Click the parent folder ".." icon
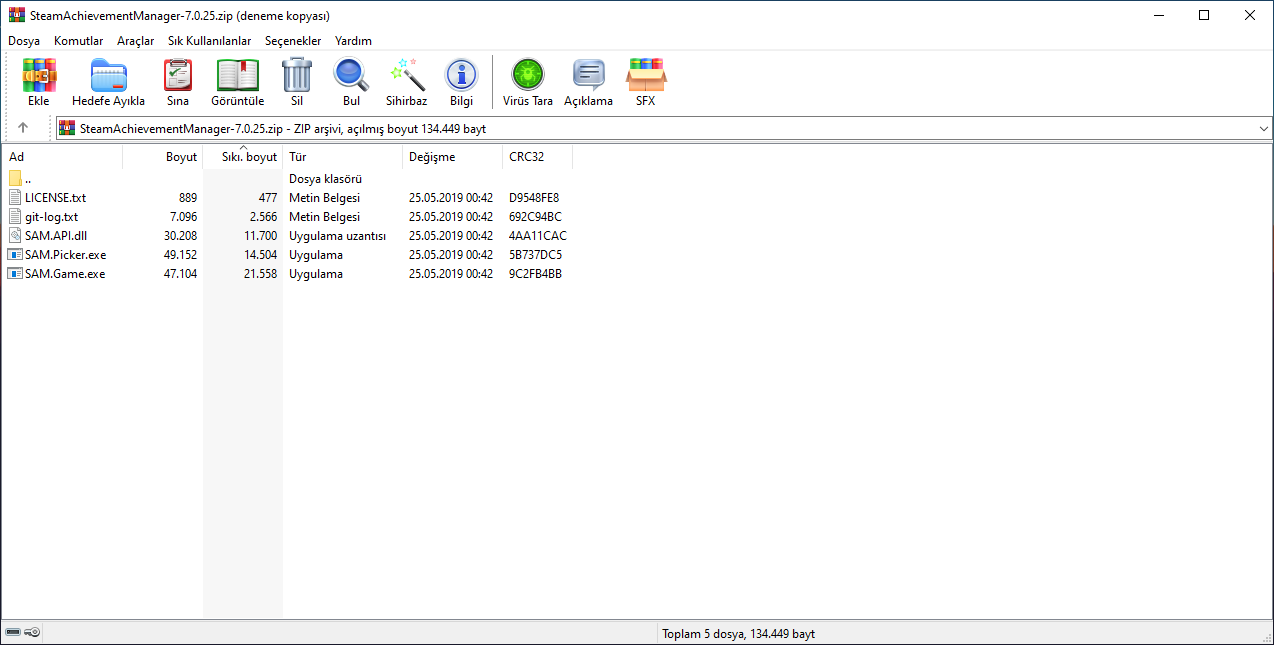Screen dimensions: 1274x645 coord(15,179)
